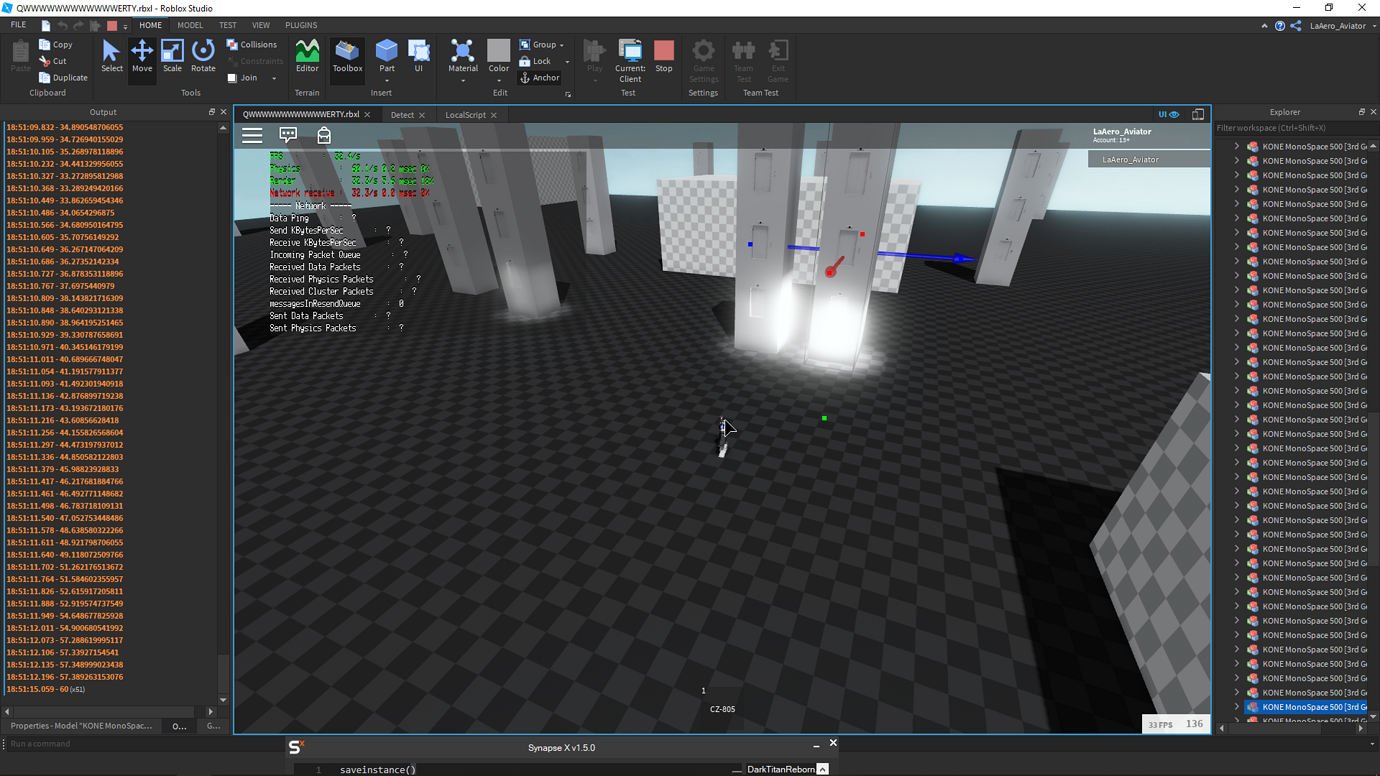1380x776 pixels.
Task: Open the Help question mark icon
Action: click(x=1280, y=26)
